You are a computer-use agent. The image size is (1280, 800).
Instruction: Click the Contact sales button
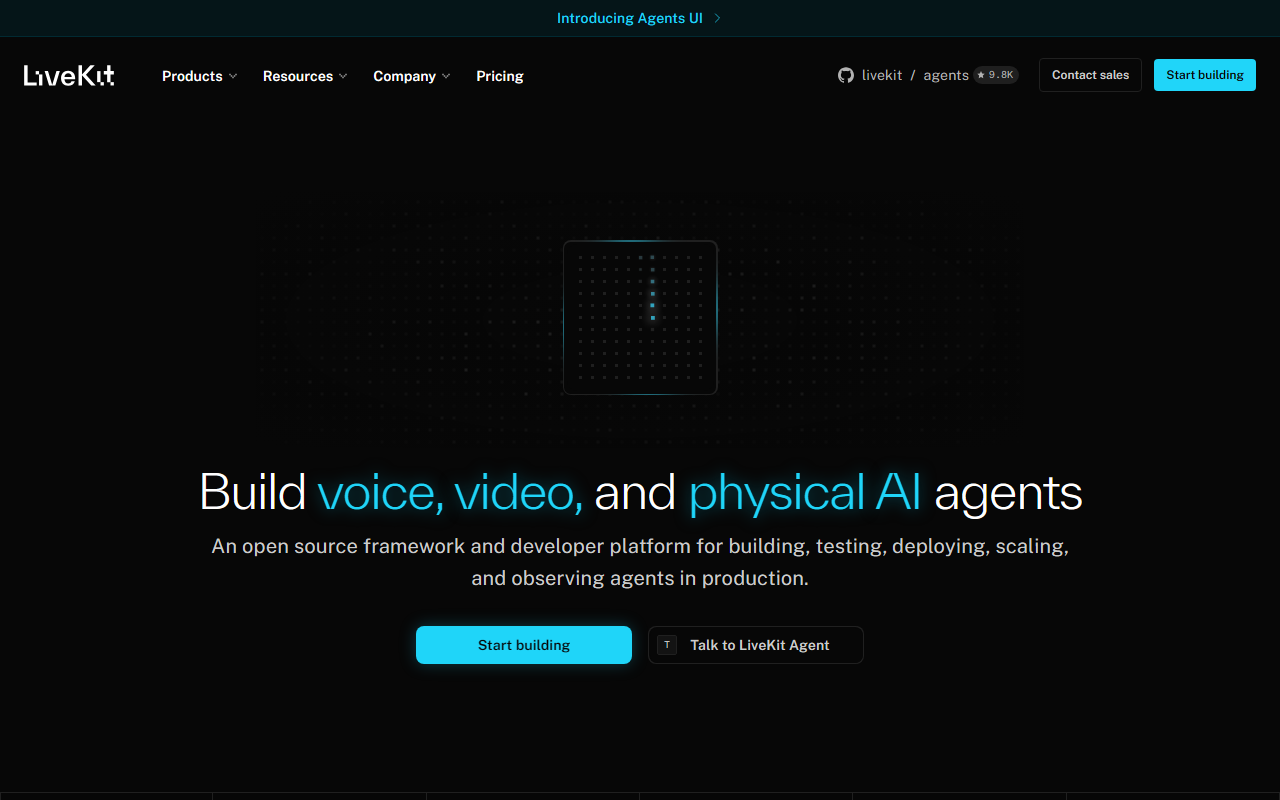pyautogui.click(x=1090, y=75)
